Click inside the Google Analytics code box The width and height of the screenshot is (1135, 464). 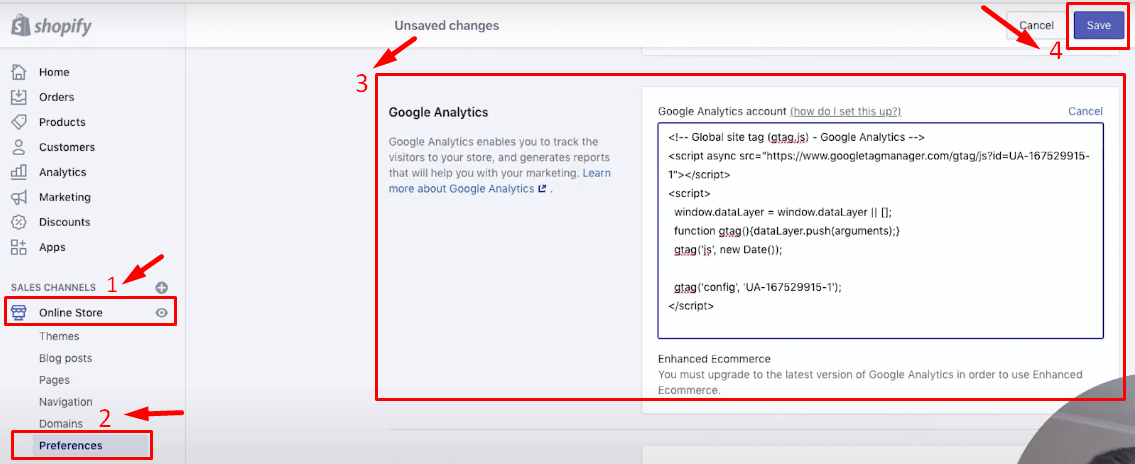[880, 230]
